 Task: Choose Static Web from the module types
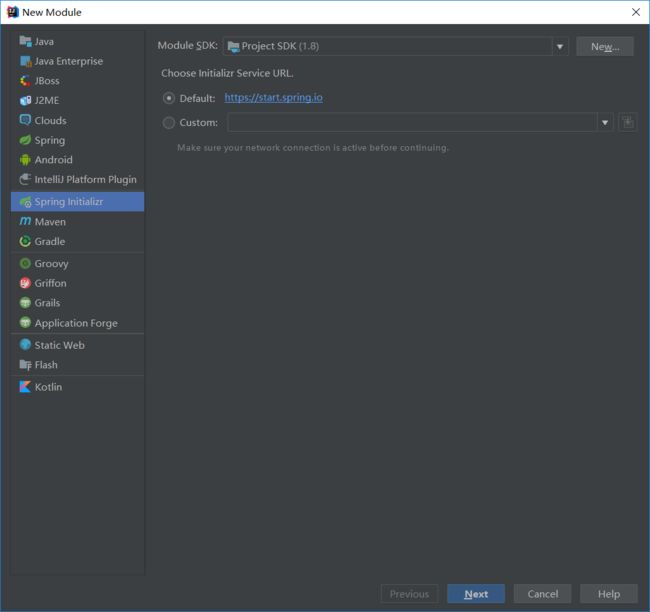tap(59, 345)
